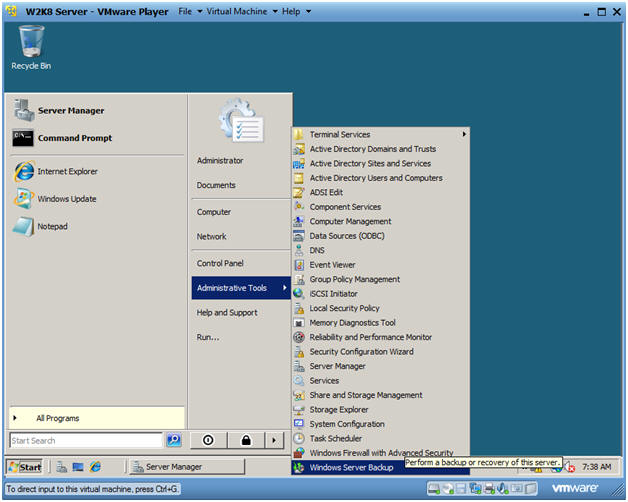Open Share and Storage Management

pyautogui.click(x=380, y=395)
